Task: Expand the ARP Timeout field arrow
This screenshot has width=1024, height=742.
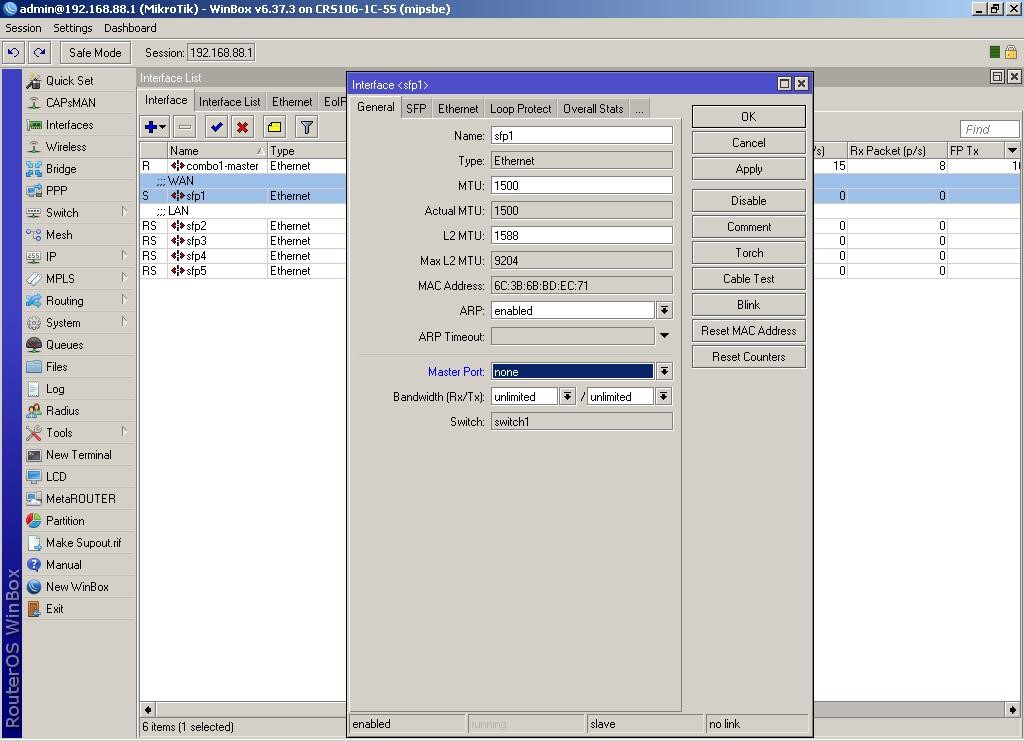Action: (x=664, y=337)
